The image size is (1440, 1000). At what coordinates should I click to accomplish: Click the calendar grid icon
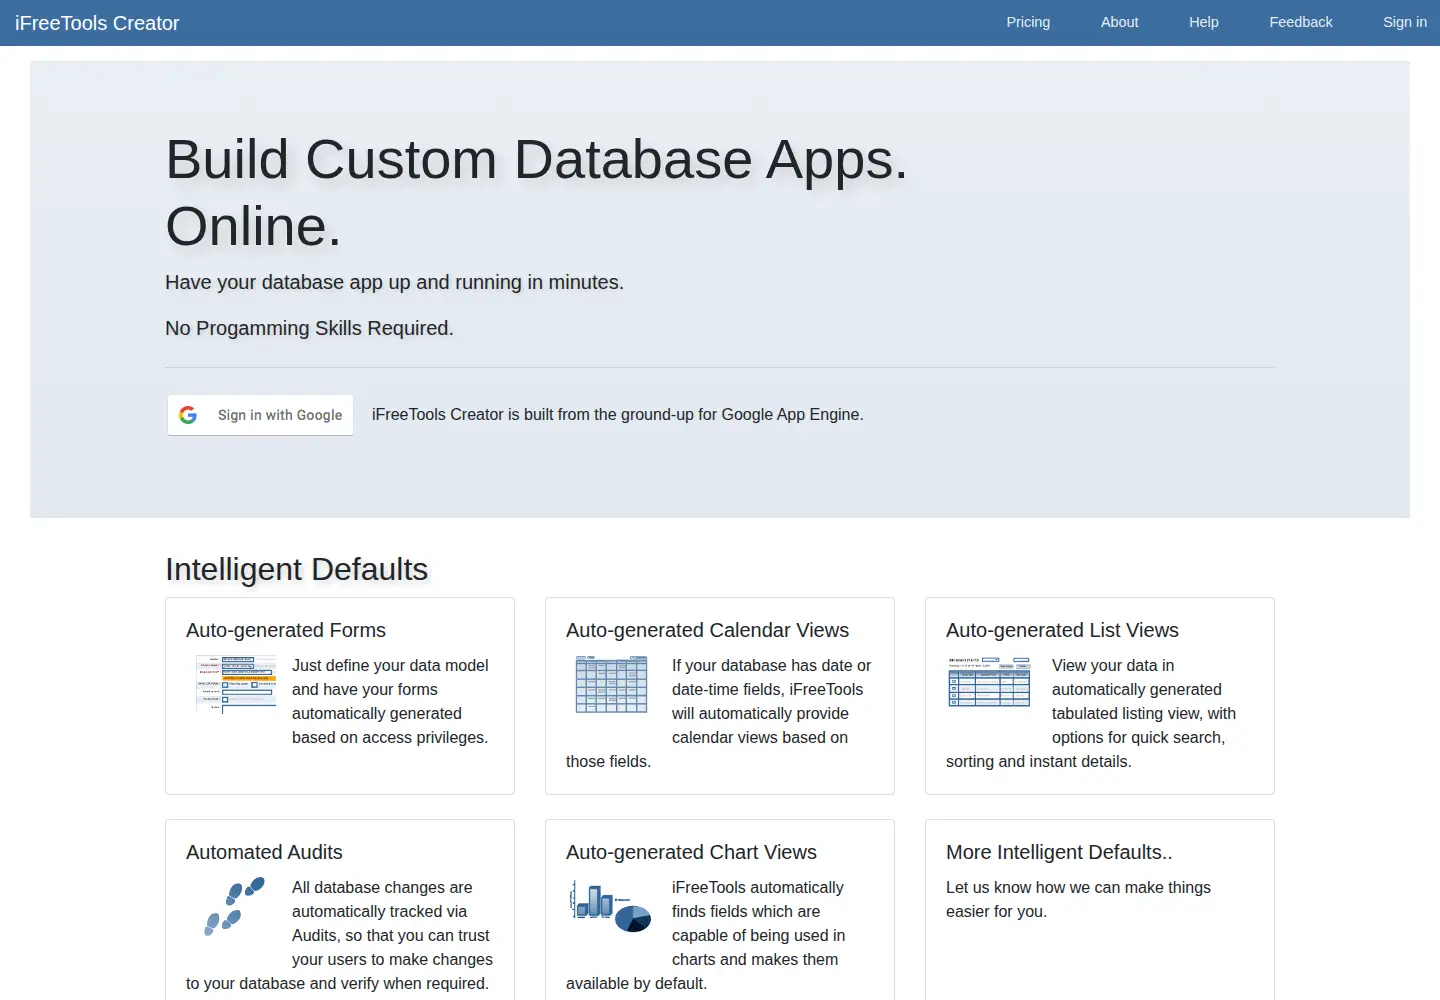tap(612, 684)
